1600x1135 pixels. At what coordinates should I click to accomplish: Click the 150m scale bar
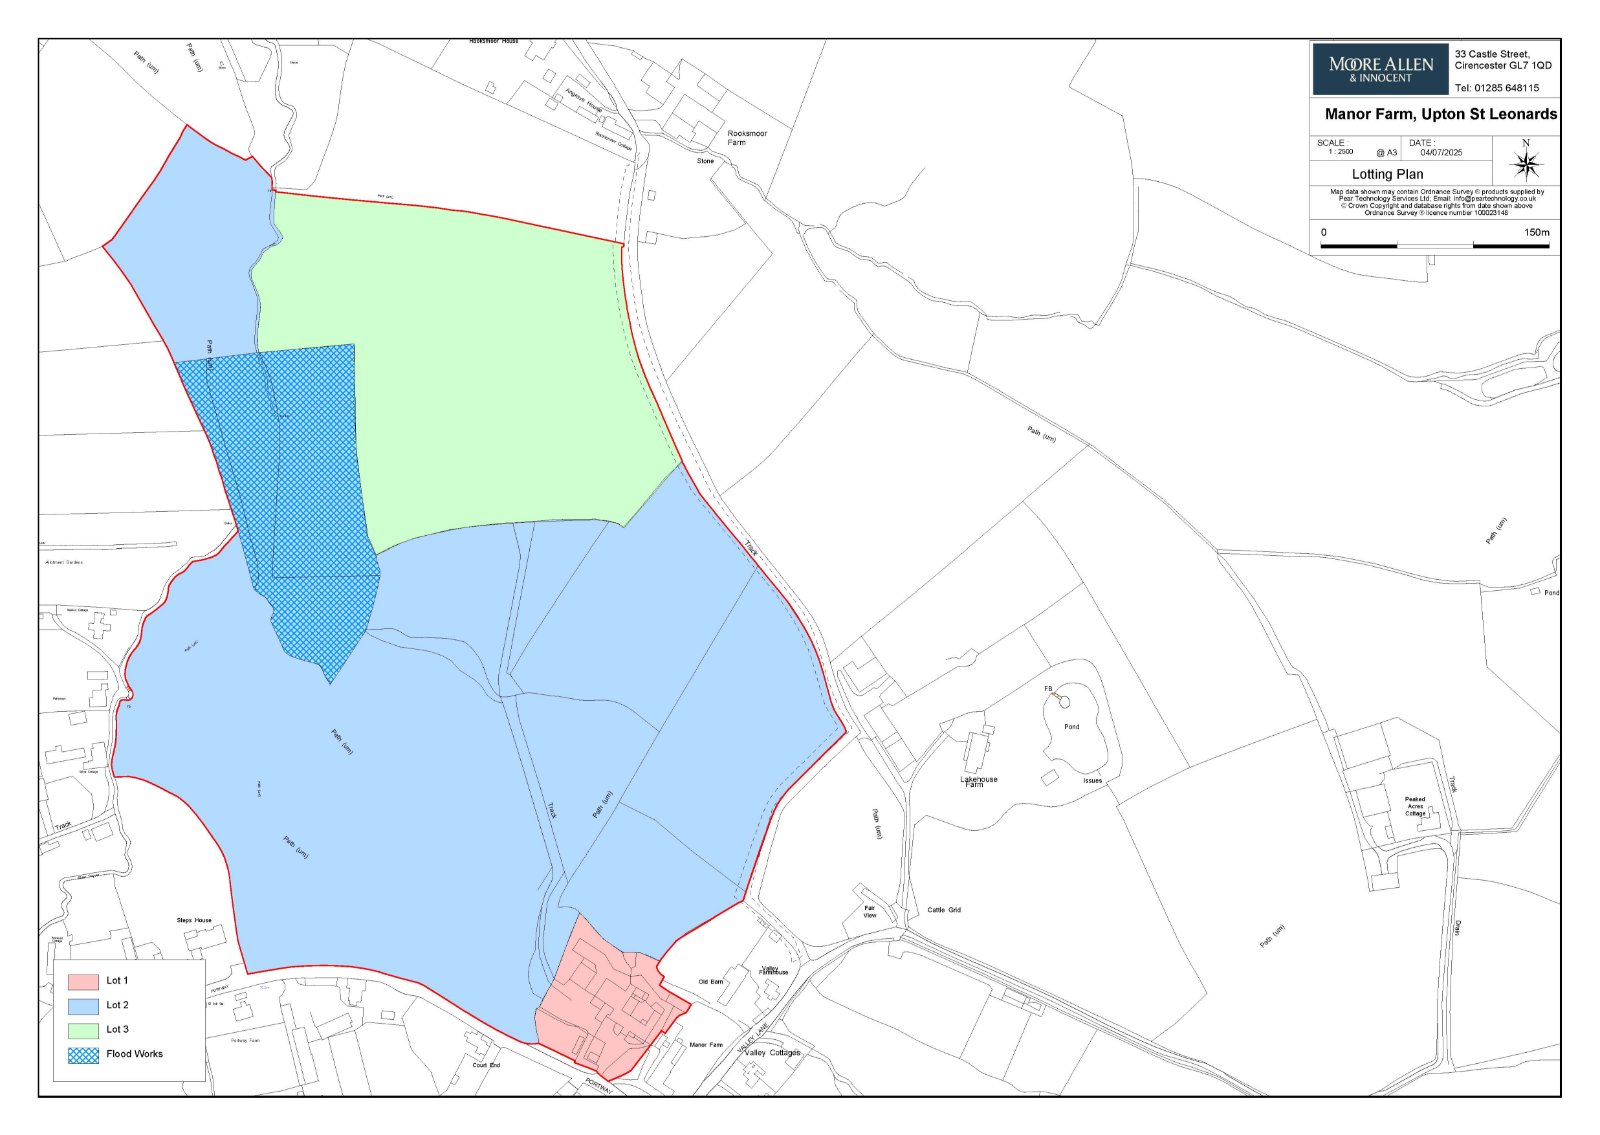(1435, 244)
